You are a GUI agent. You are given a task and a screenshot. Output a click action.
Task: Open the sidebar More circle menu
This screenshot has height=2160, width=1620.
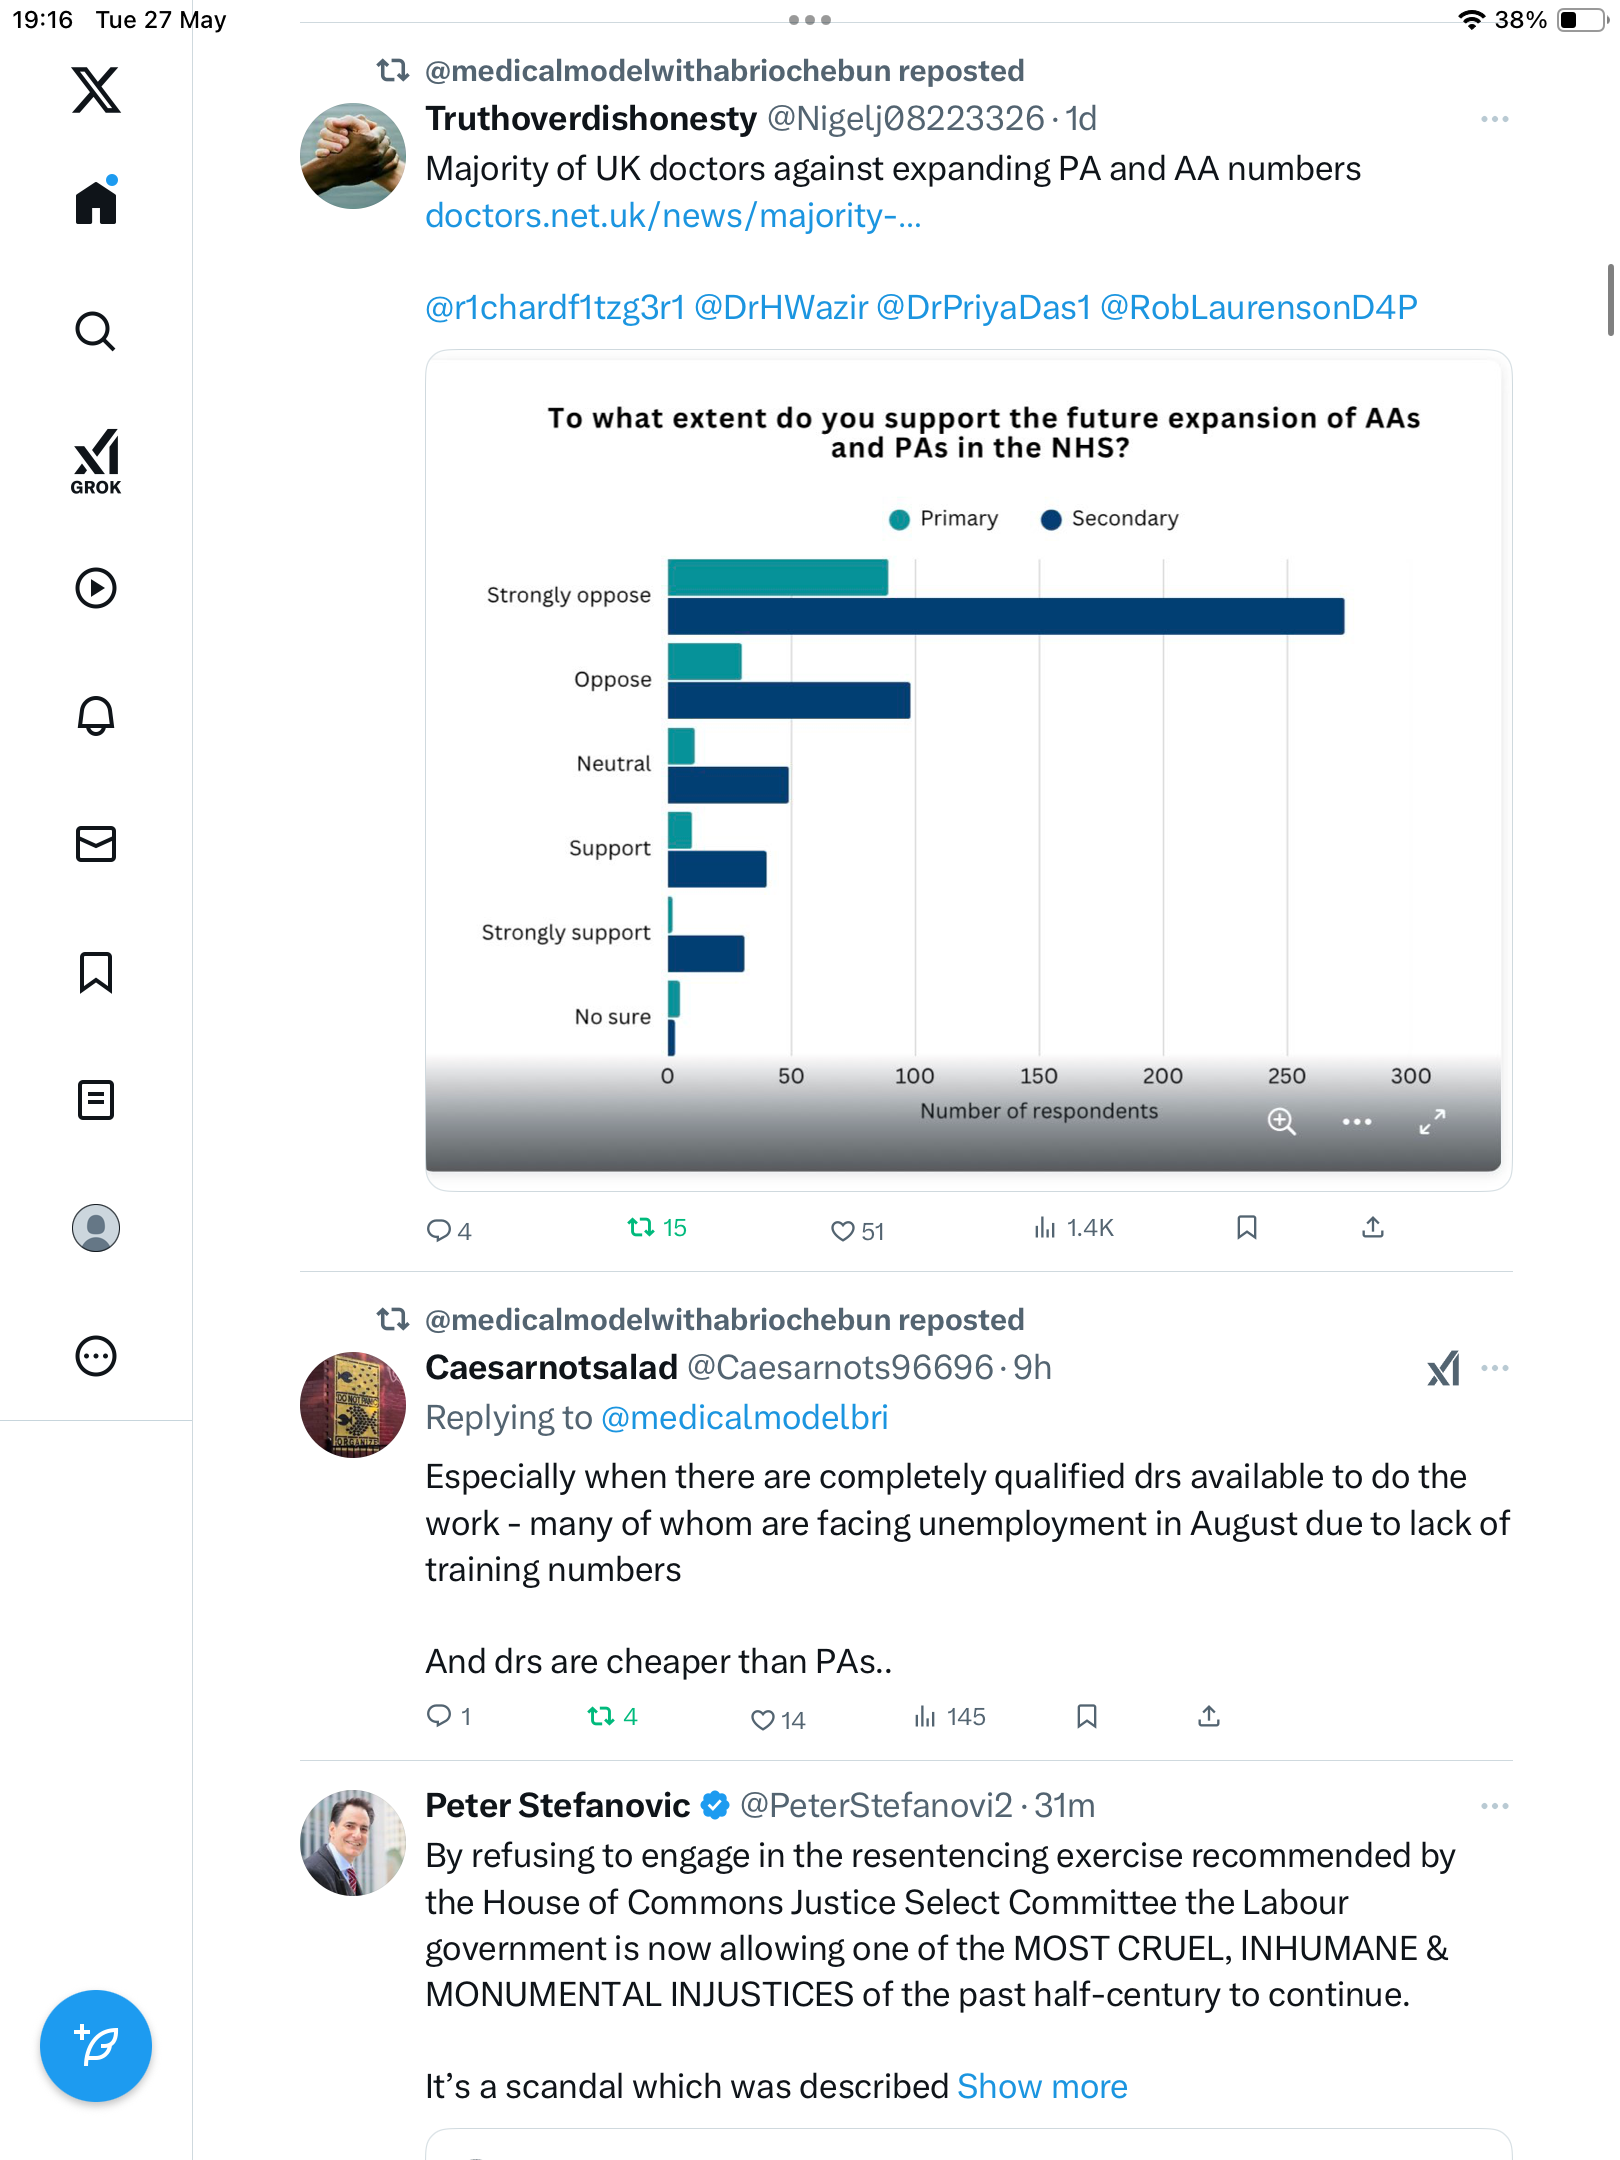(x=96, y=1356)
